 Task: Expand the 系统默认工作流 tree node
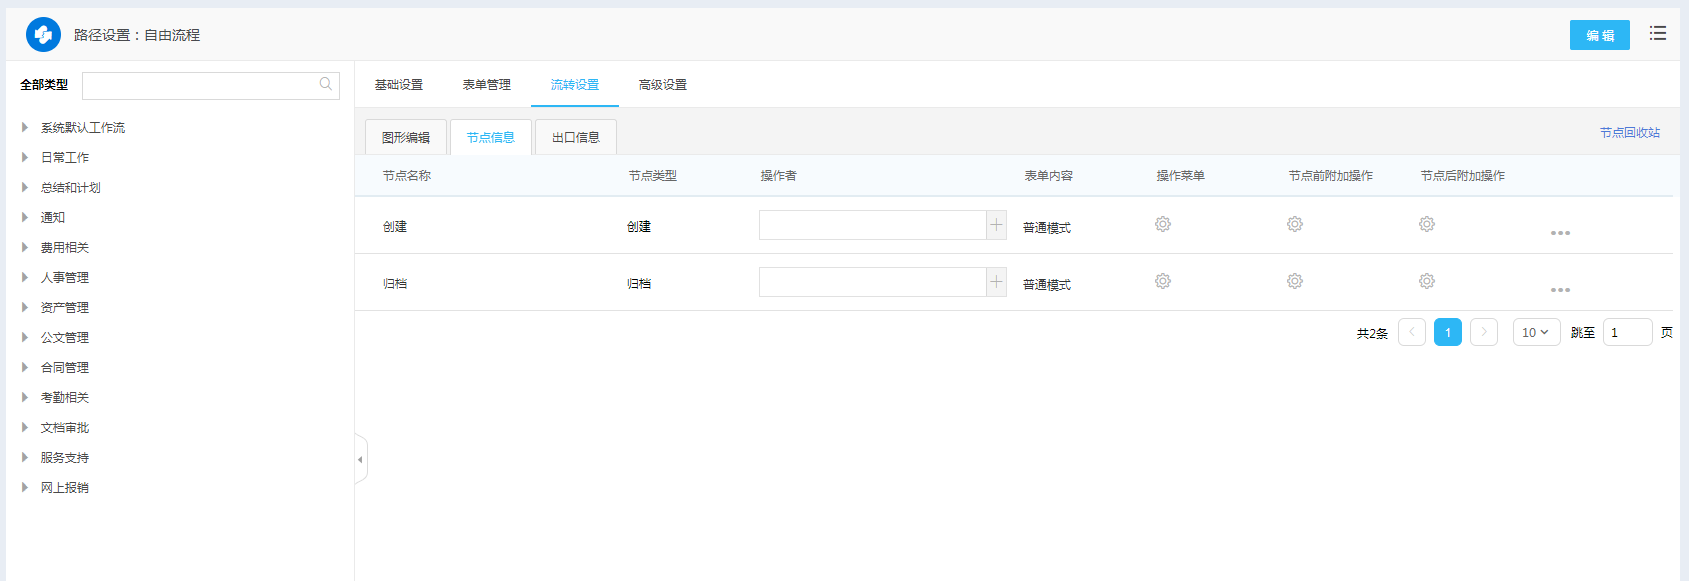[25, 128]
